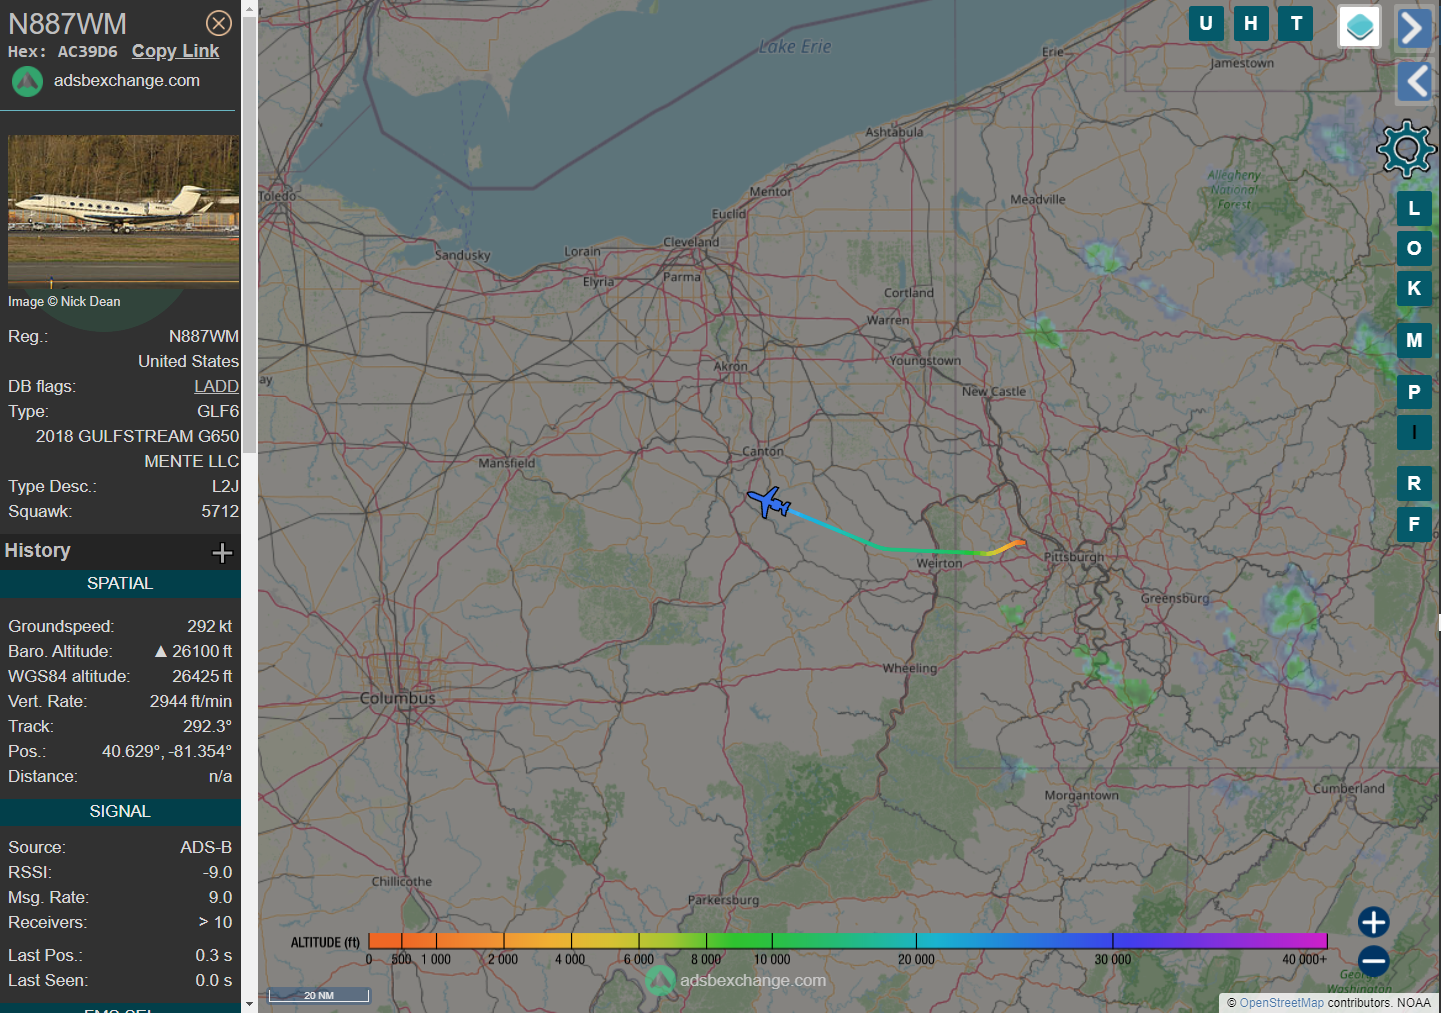
Task: Click the Receivers > 10 value
Action: (x=215, y=922)
